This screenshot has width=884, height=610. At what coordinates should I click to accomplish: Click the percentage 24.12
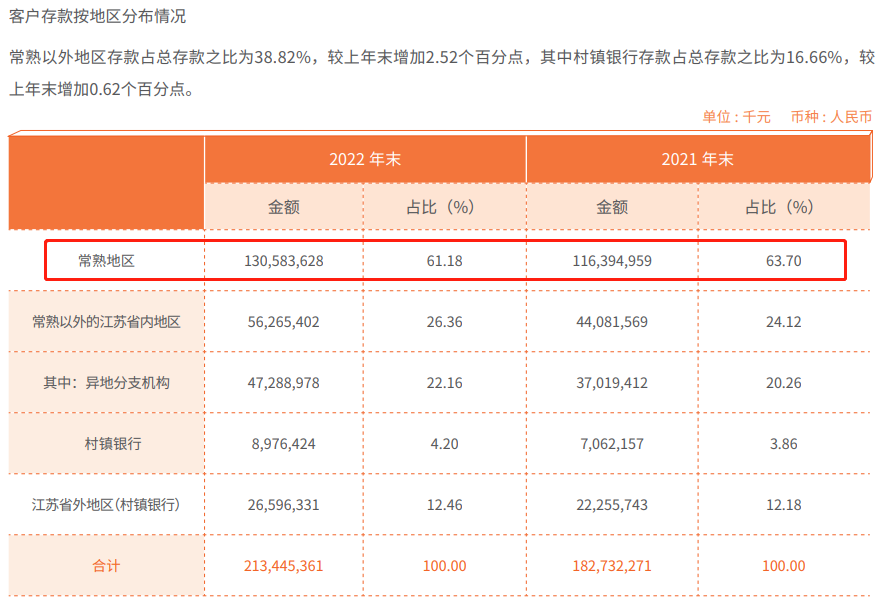[783, 322]
